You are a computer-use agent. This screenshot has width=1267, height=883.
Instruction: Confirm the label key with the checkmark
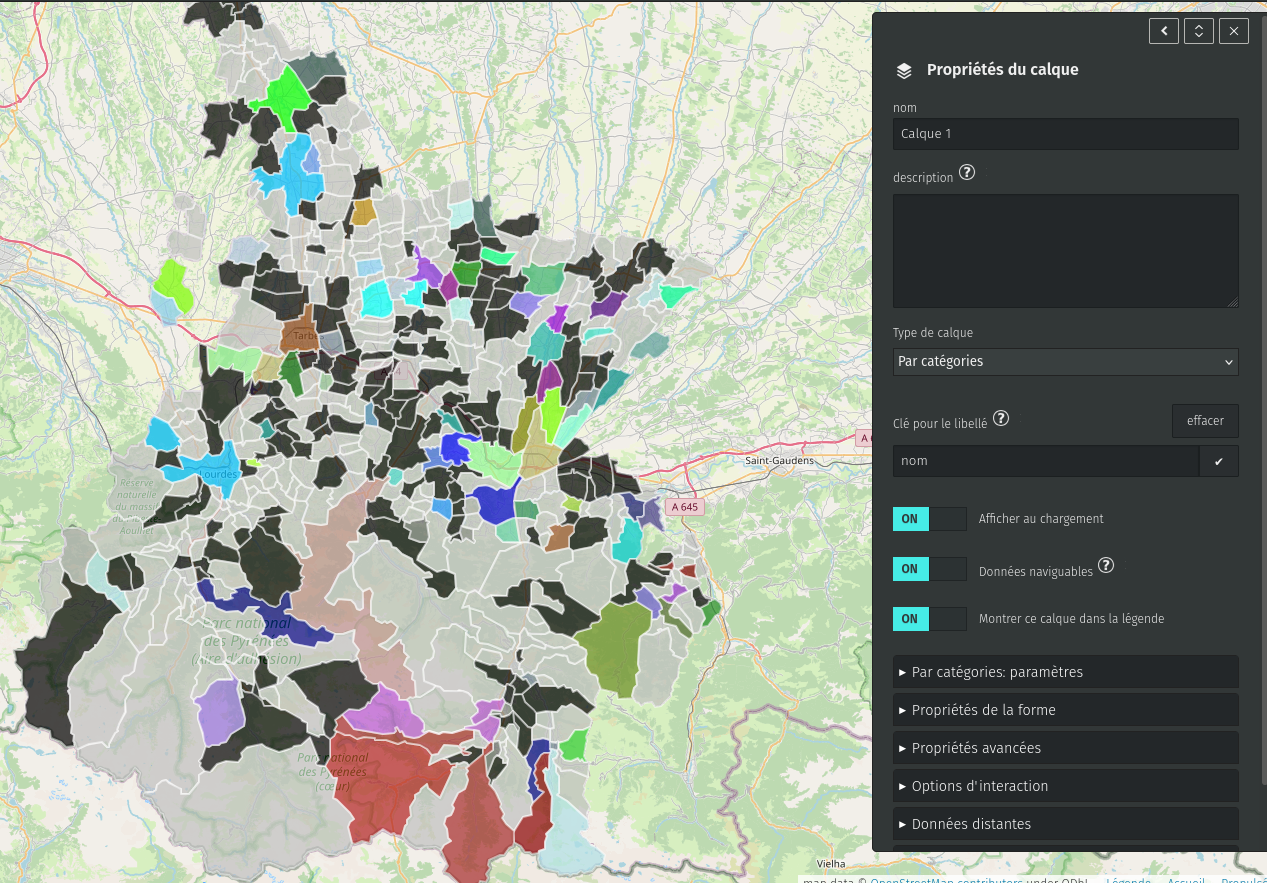pos(1218,461)
